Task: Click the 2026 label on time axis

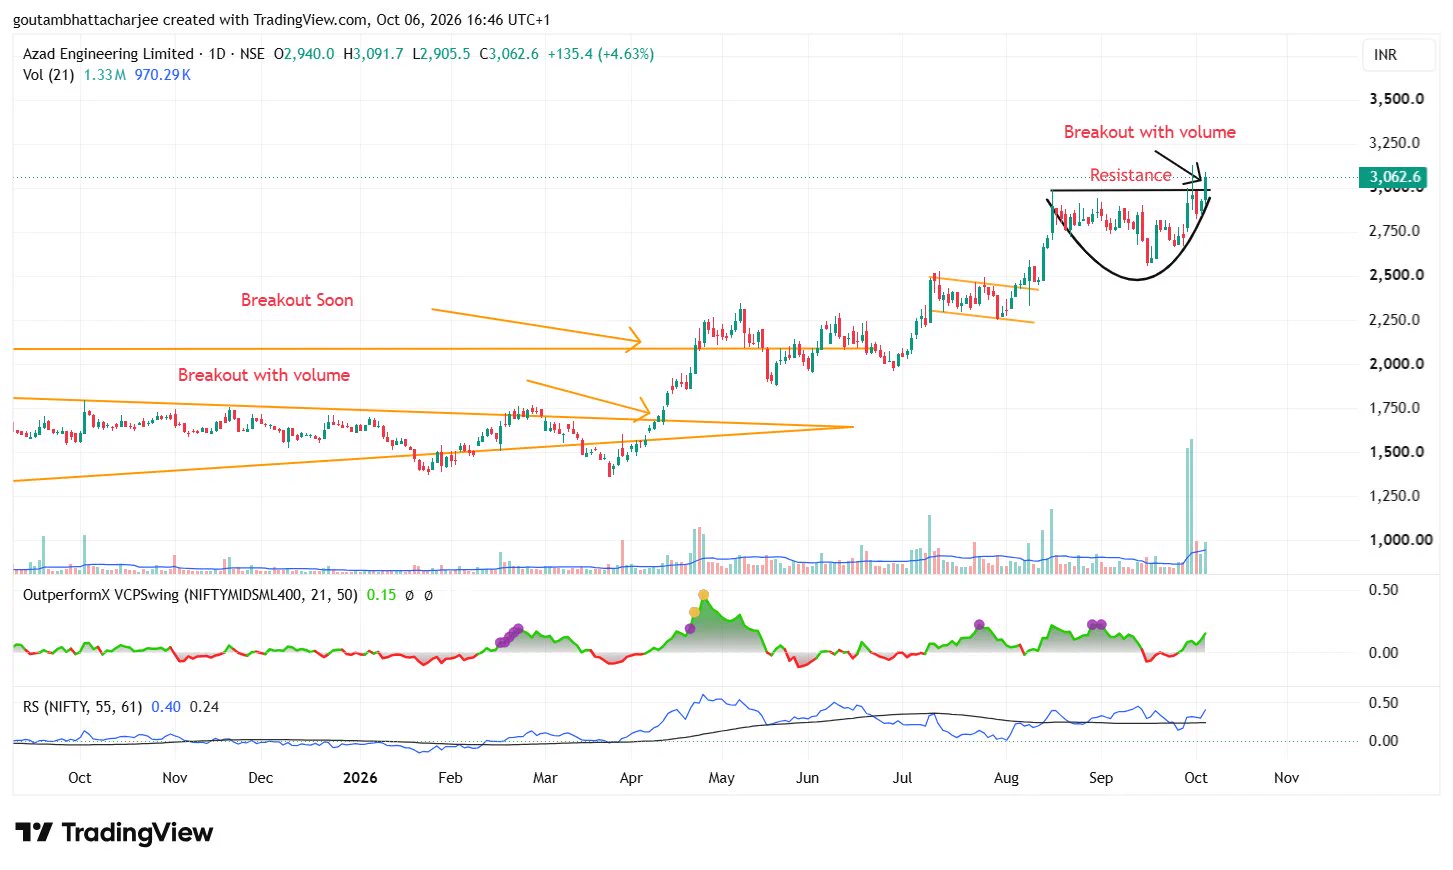Action: (x=360, y=778)
